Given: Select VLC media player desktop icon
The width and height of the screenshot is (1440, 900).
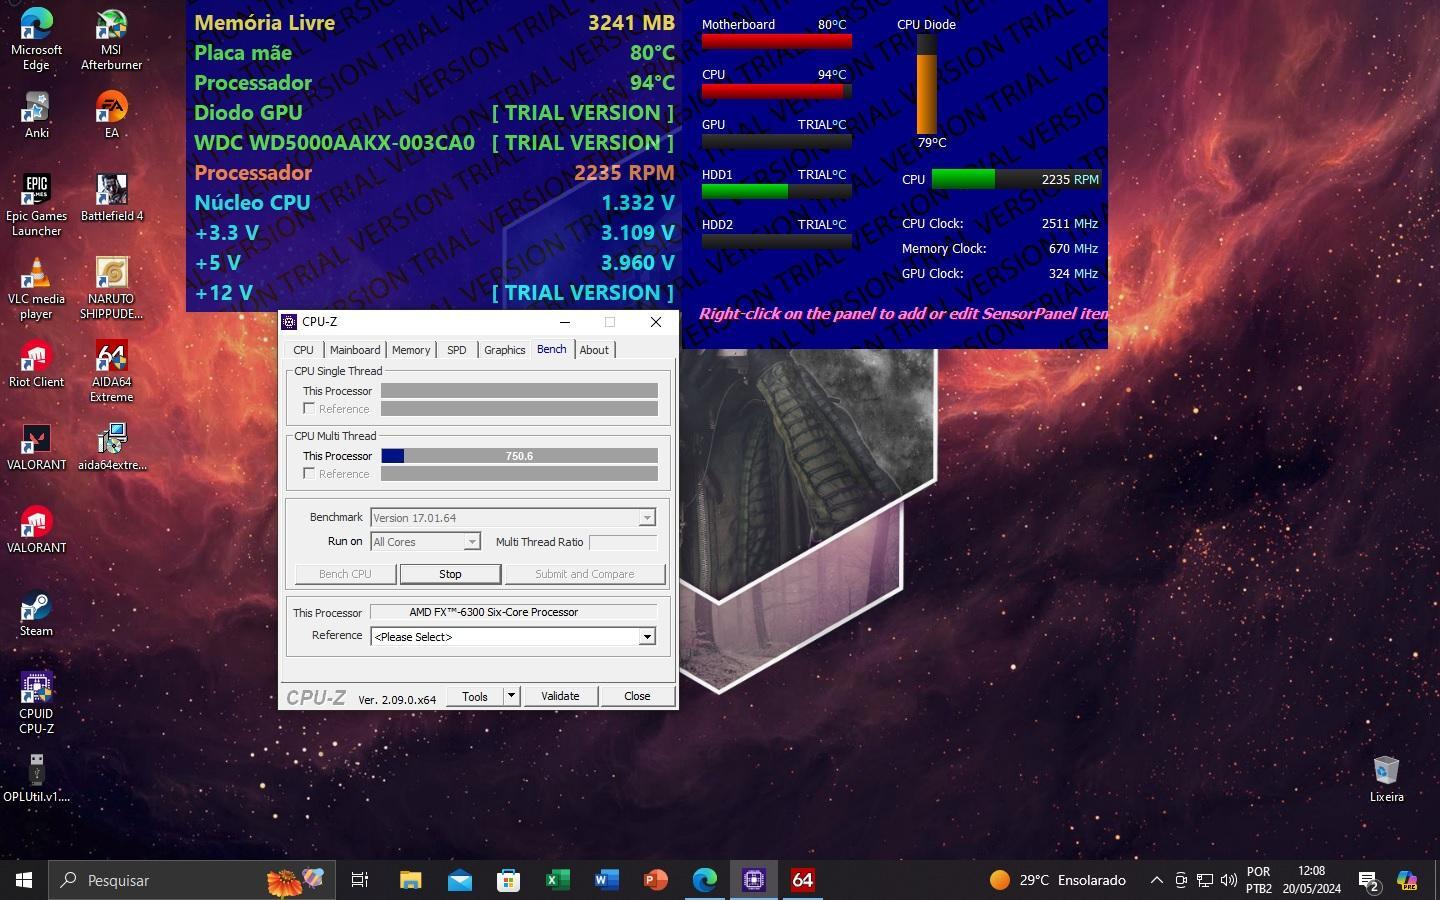Looking at the screenshot, I should (36, 288).
